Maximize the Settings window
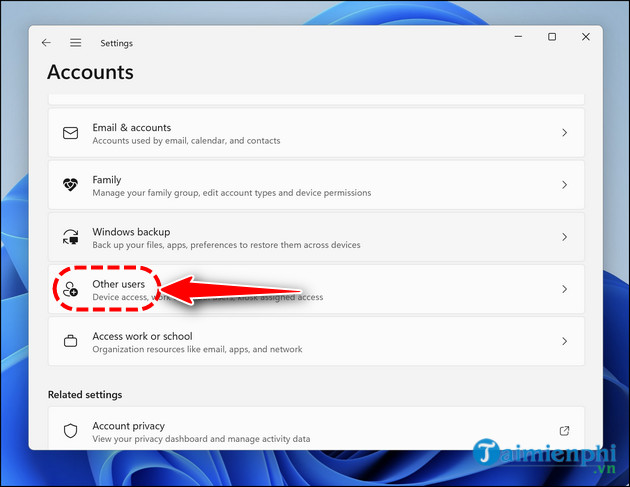Screen dimensions: 630x487 [x=552, y=37]
